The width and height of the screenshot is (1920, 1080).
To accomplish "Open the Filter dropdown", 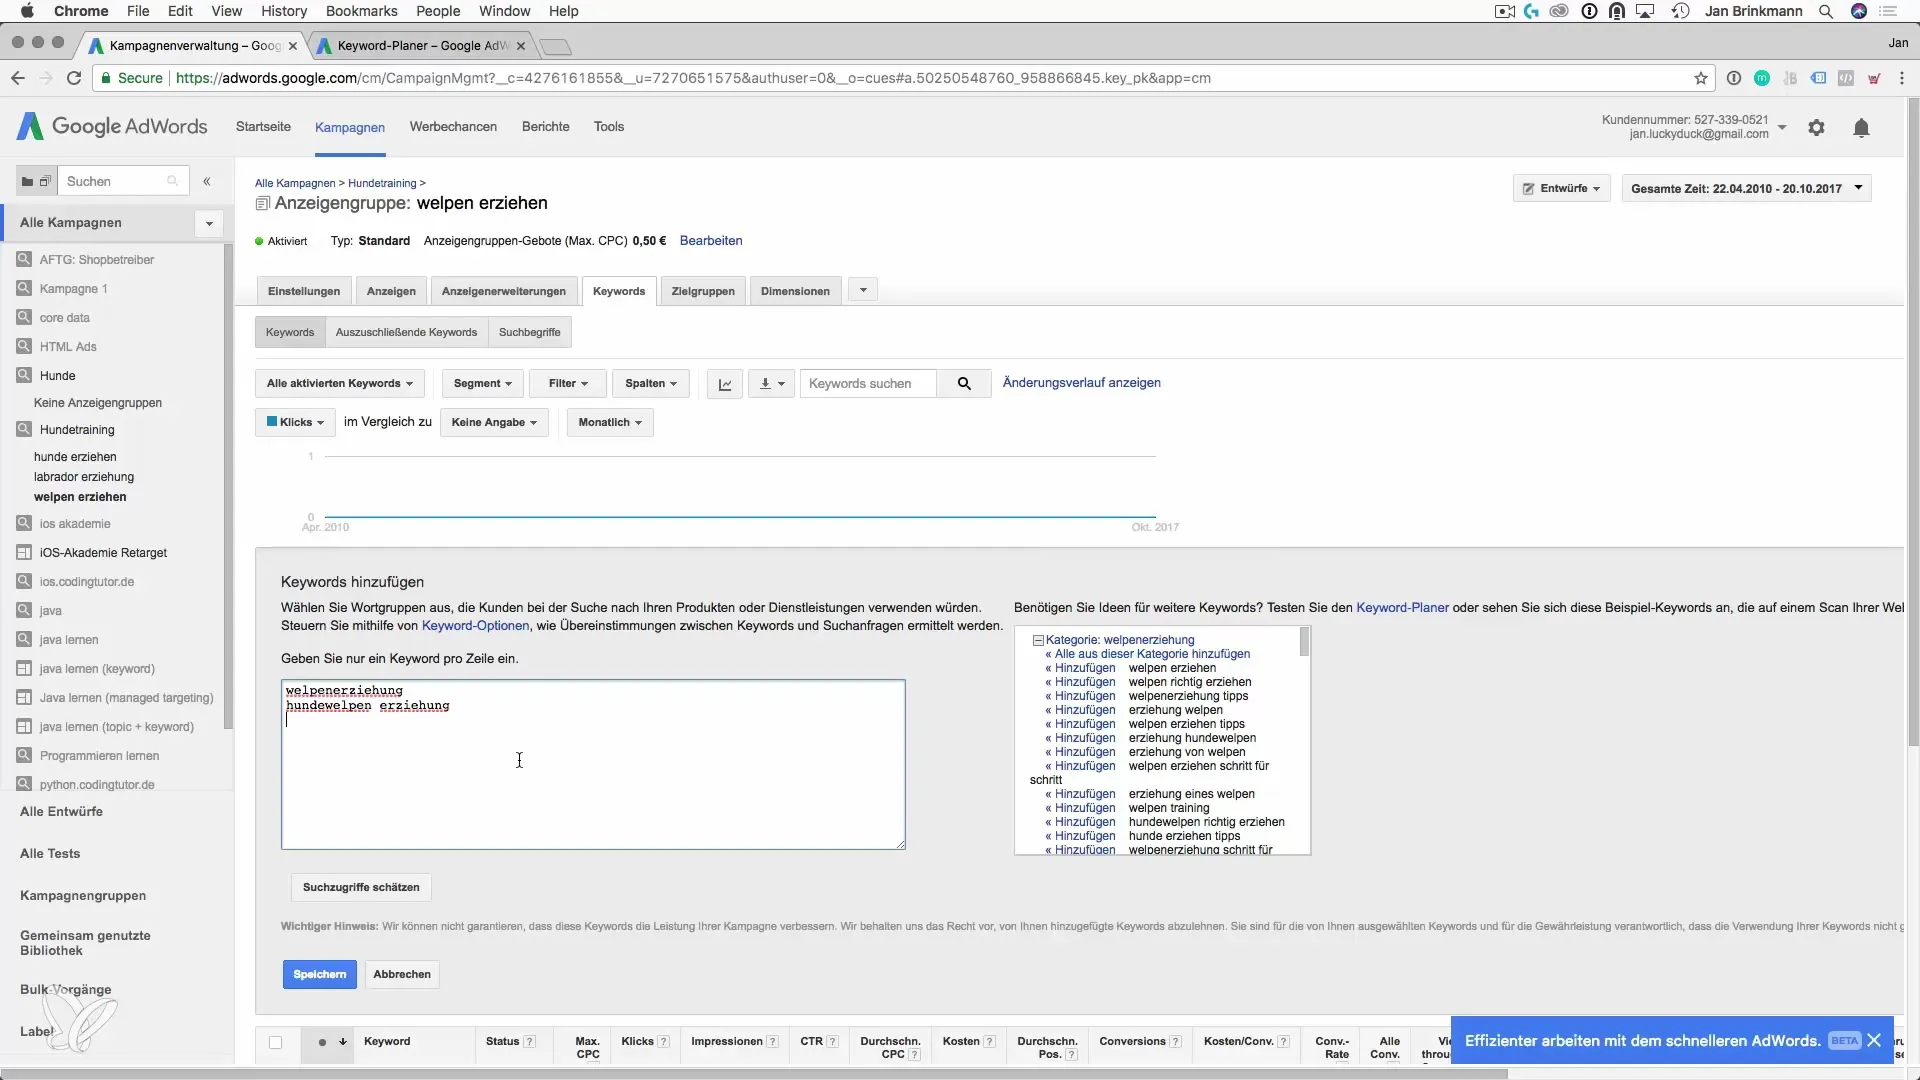I will (568, 384).
